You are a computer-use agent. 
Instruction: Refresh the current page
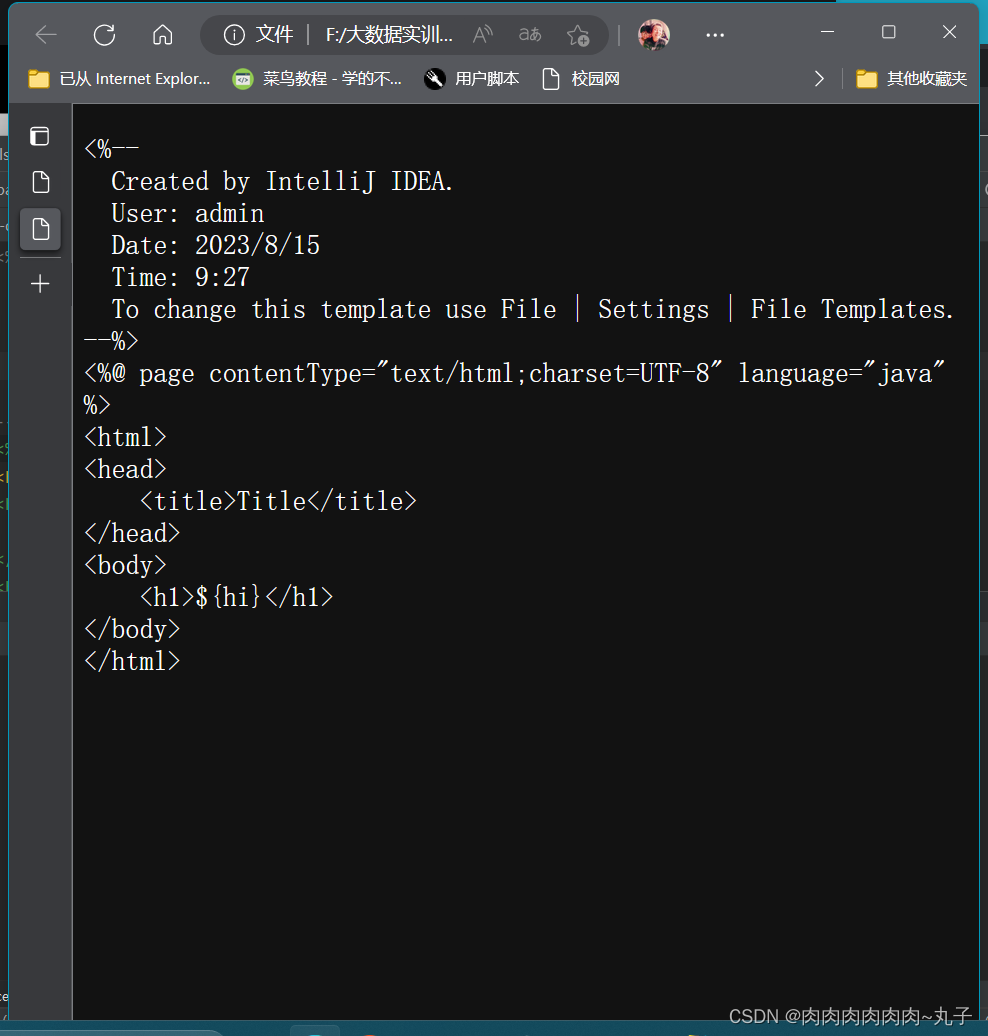[x=104, y=34]
